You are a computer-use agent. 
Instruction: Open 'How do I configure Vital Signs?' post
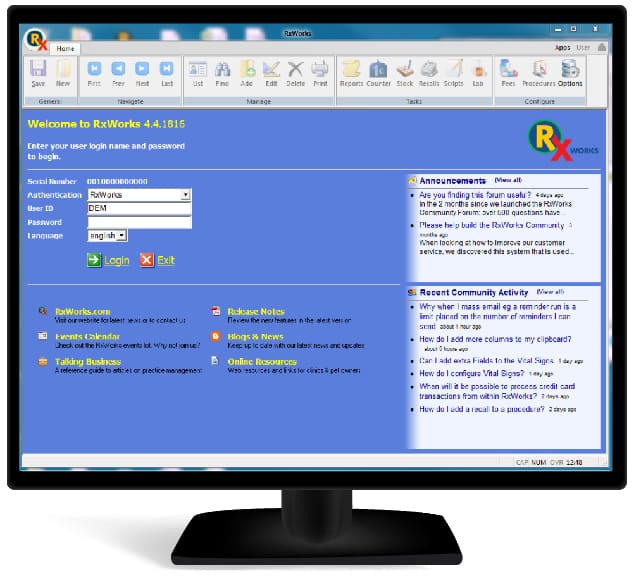pos(472,373)
